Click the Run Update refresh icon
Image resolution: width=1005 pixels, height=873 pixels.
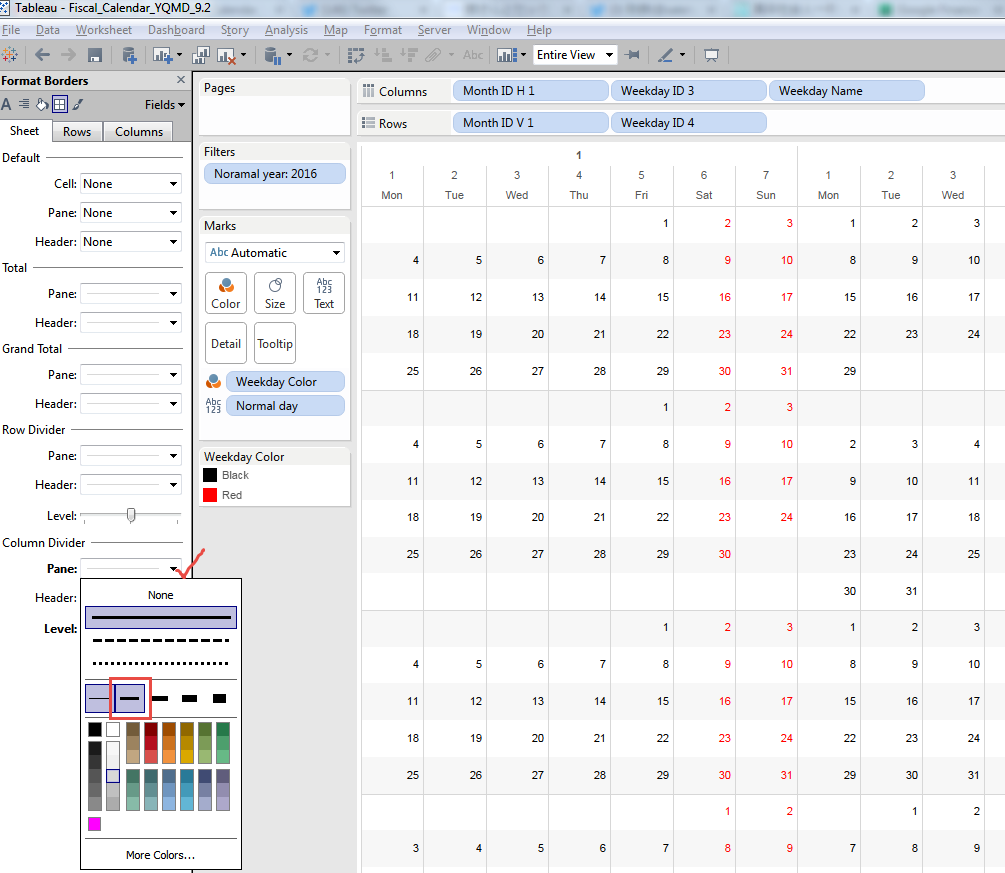pyautogui.click(x=310, y=55)
